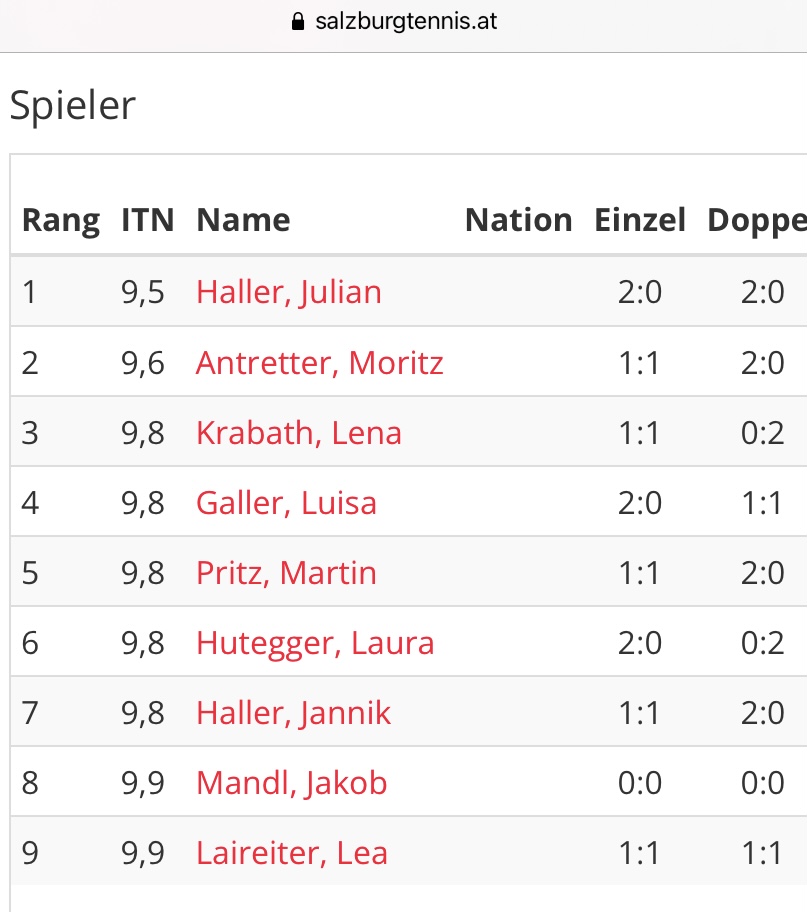
Task: Open player Laireiter, Lea
Action: coord(291,853)
